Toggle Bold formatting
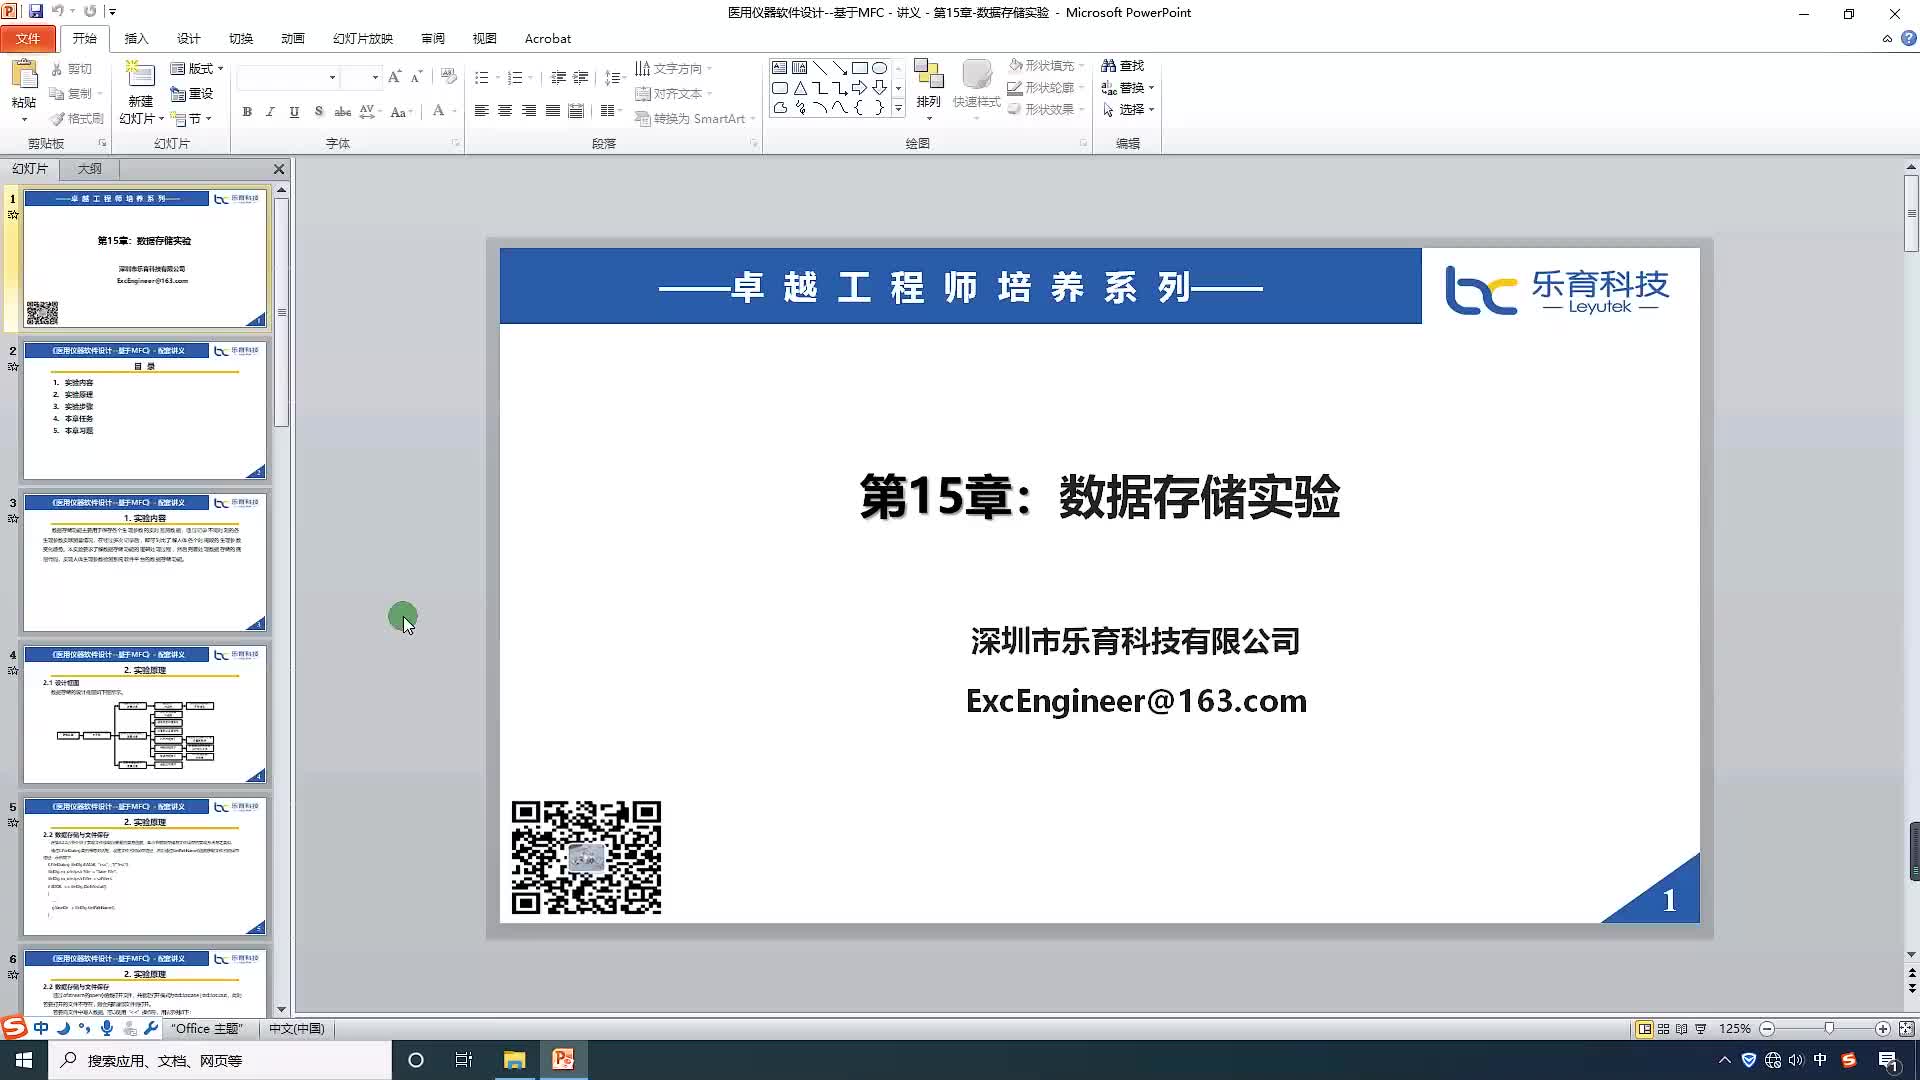The width and height of the screenshot is (1920, 1080). [247, 112]
